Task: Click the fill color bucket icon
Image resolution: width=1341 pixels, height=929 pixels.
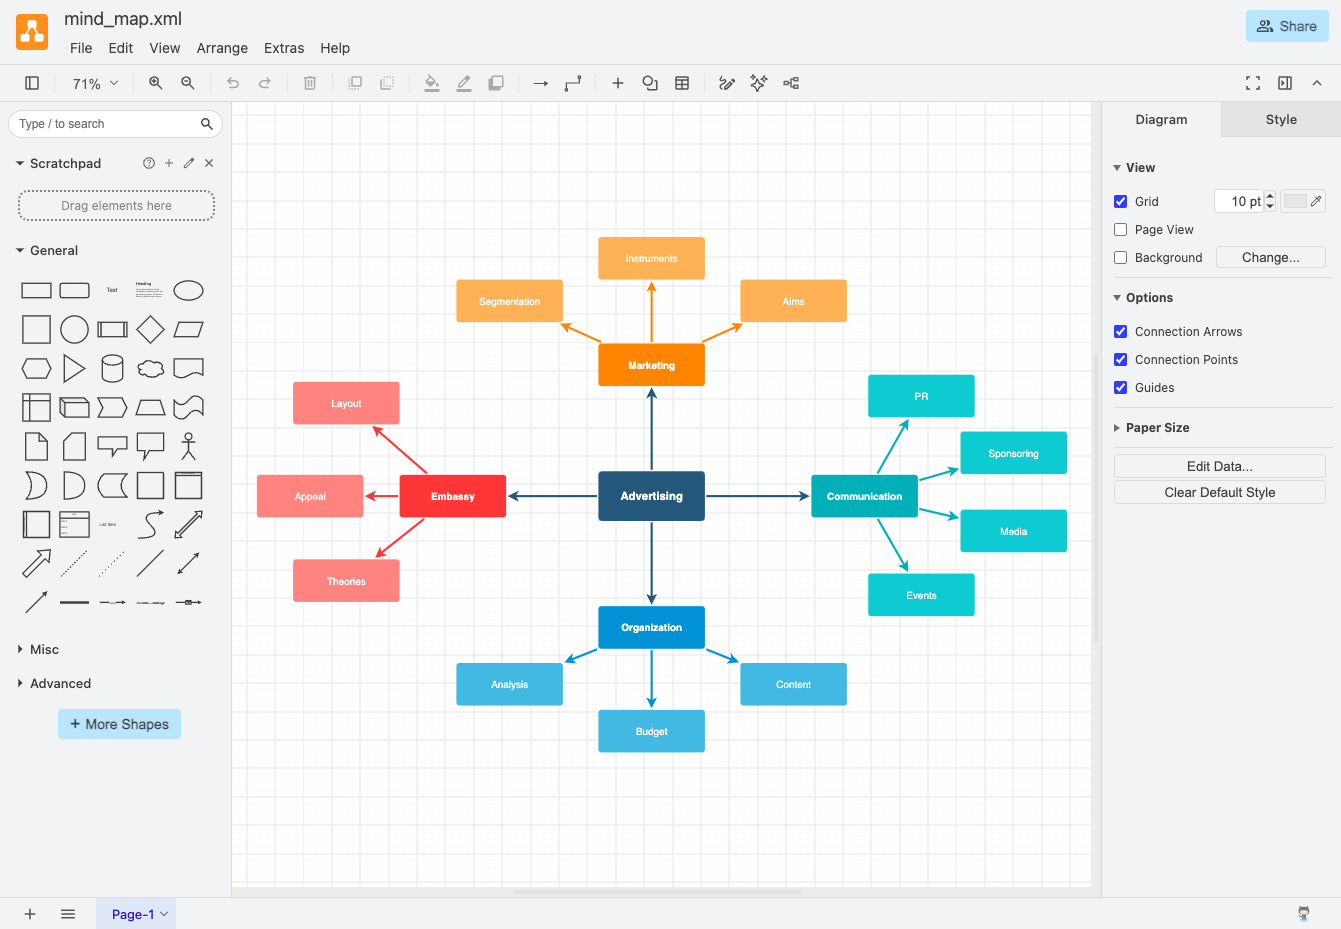Action: [432, 84]
